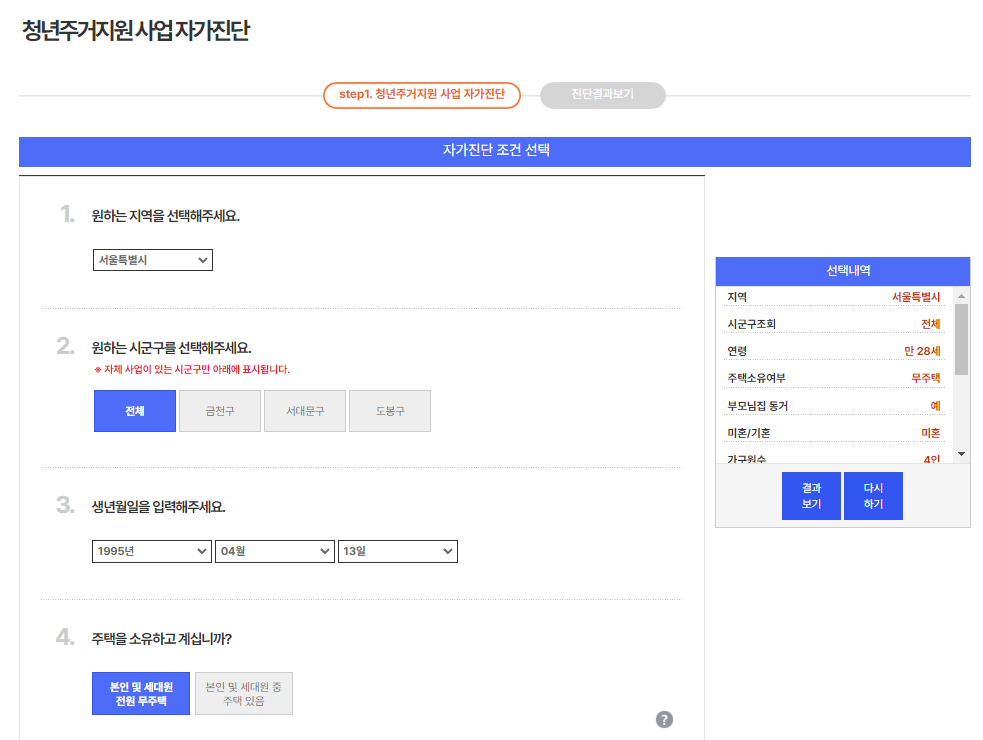The width and height of the screenshot is (983, 740).
Task: Open the 진단결과보기 tab
Action: pos(602,95)
